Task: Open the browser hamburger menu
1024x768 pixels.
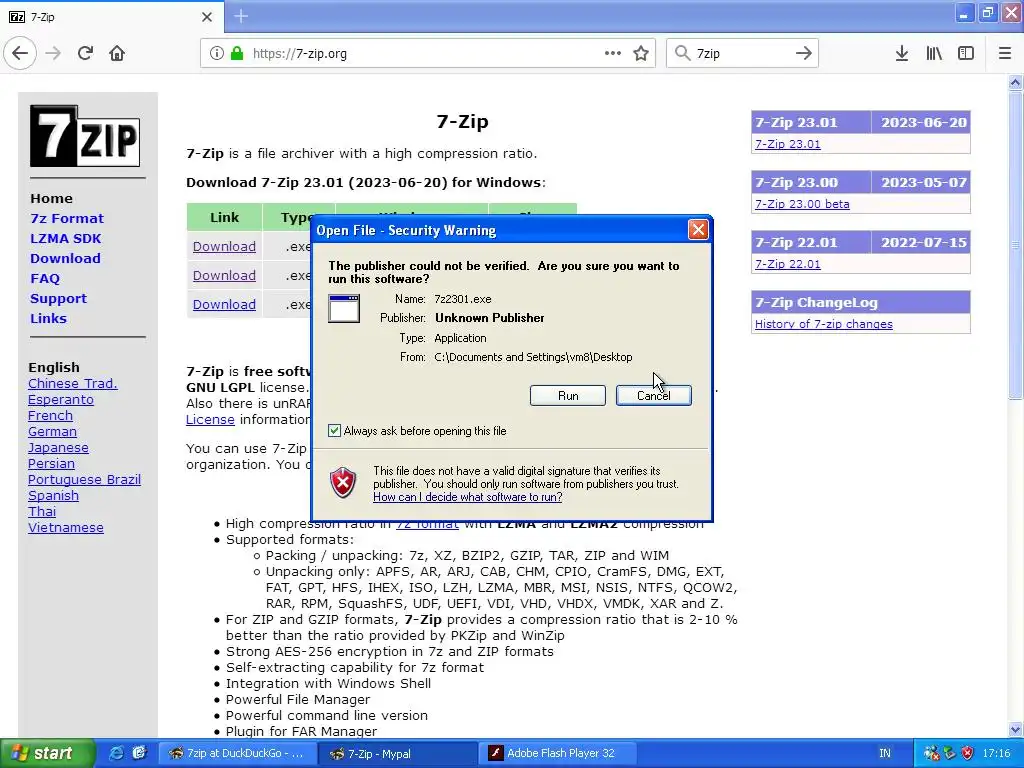Action: point(1005,54)
